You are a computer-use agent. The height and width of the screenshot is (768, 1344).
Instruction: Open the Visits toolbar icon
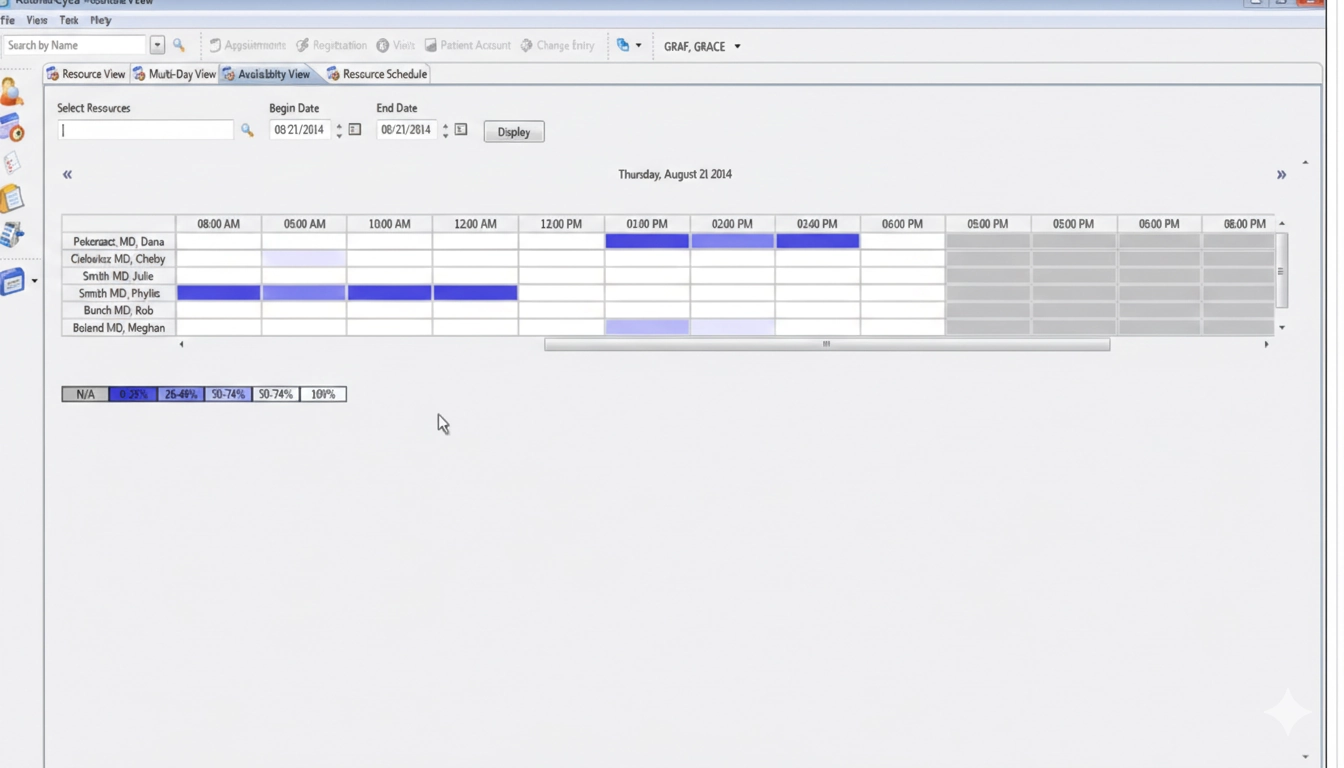pos(397,45)
